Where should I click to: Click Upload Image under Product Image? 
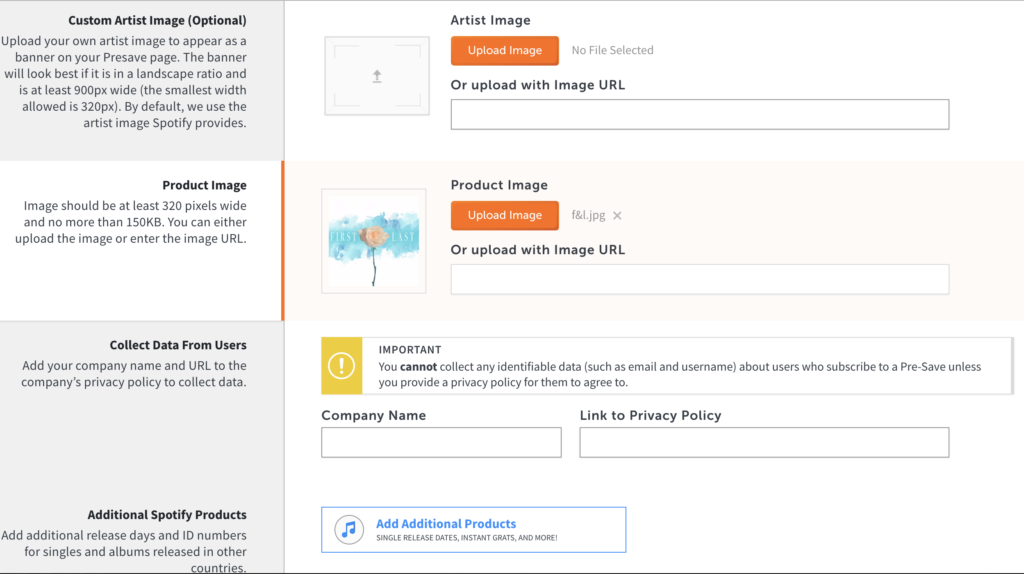pyautogui.click(x=505, y=215)
